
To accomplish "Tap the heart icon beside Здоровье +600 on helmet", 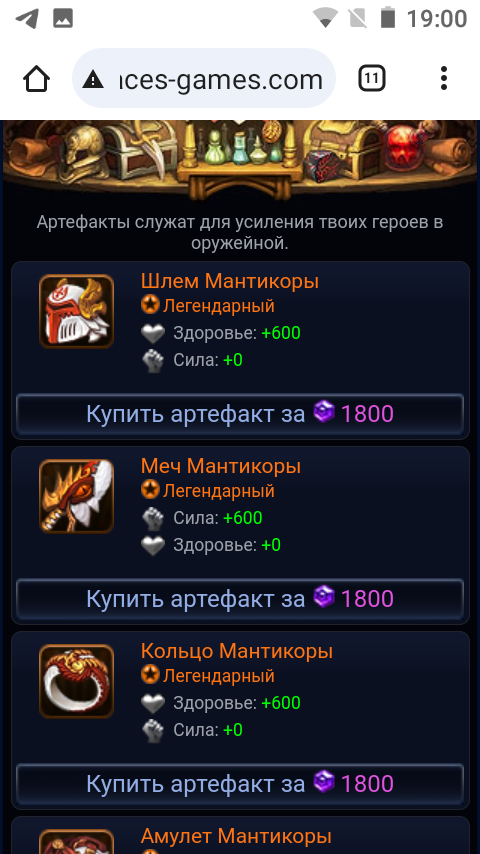I will coord(153,333).
